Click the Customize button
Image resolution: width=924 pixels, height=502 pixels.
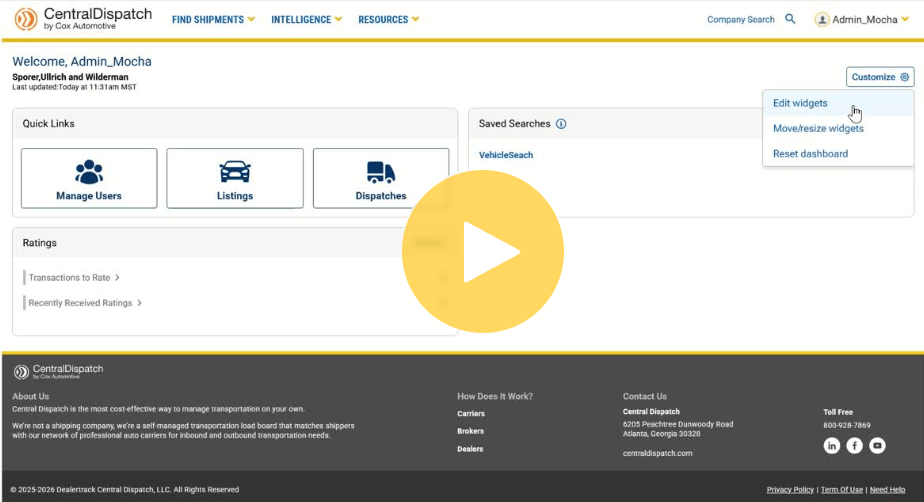tap(880, 77)
